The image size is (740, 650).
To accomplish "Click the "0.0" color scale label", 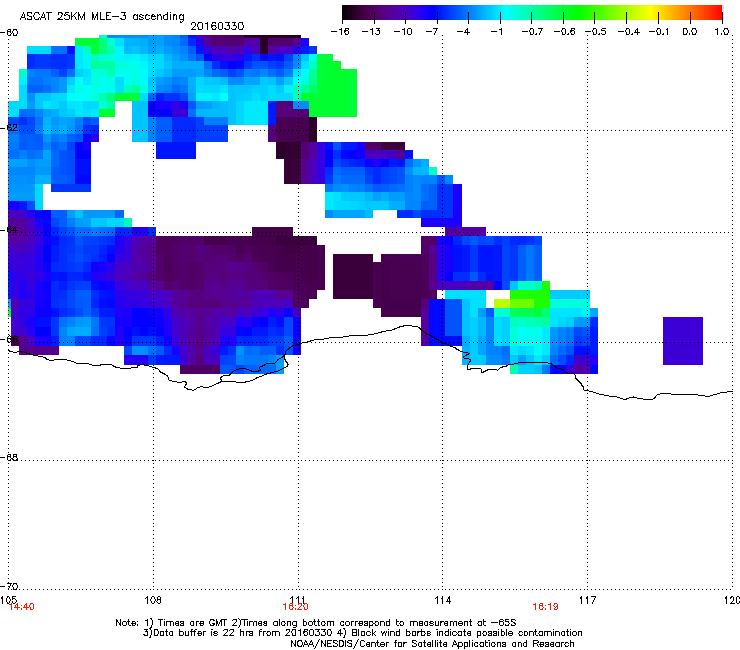I will (690, 32).
